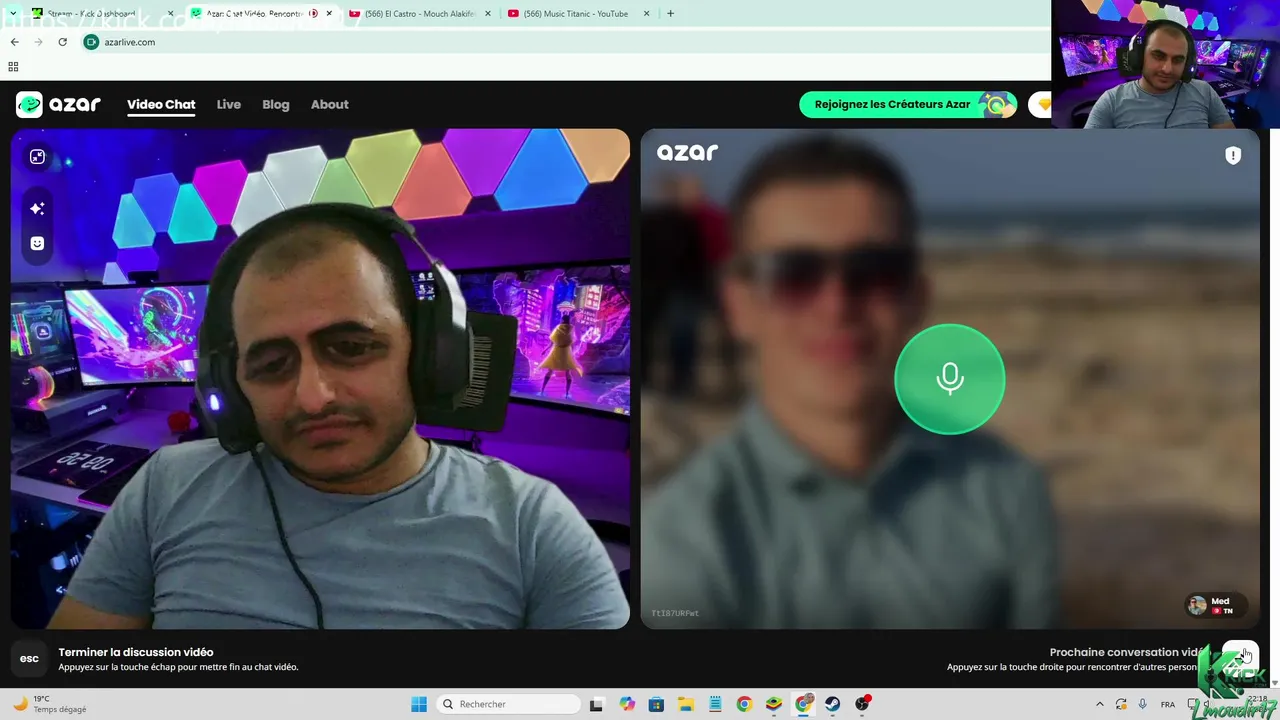Image resolution: width=1280 pixels, height=720 pixels.
Task: Reload the page
Action: 62,42
